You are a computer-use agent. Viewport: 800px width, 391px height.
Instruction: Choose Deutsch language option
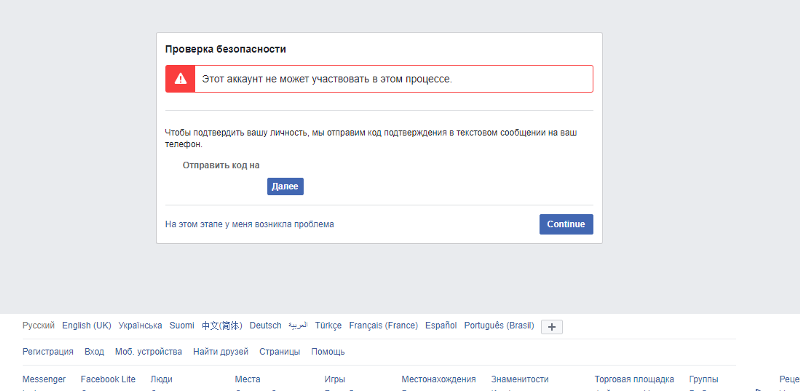[x=265, y=326]
